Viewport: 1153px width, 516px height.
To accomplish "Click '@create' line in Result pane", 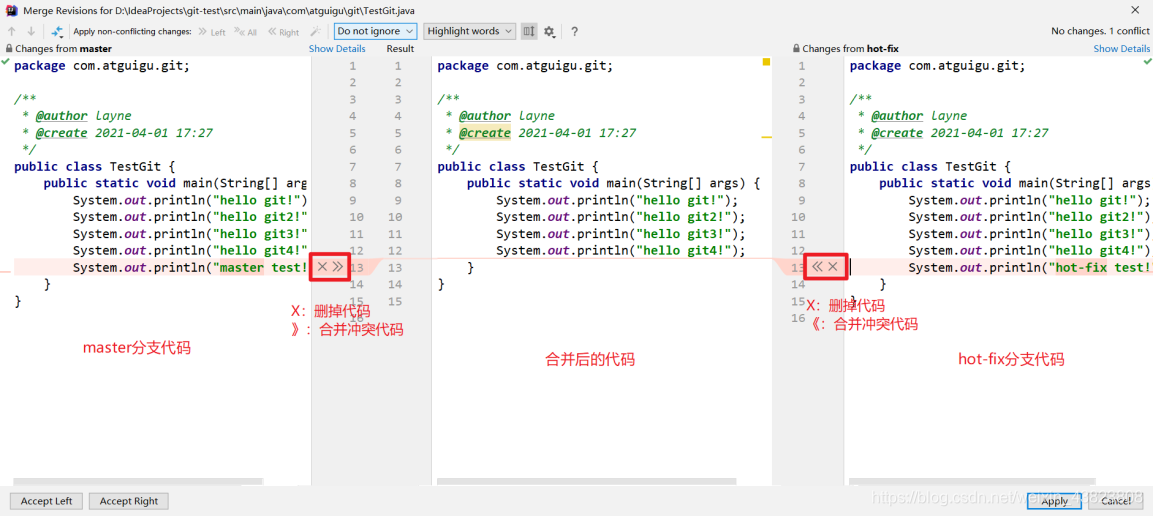I will click(540, 133).
